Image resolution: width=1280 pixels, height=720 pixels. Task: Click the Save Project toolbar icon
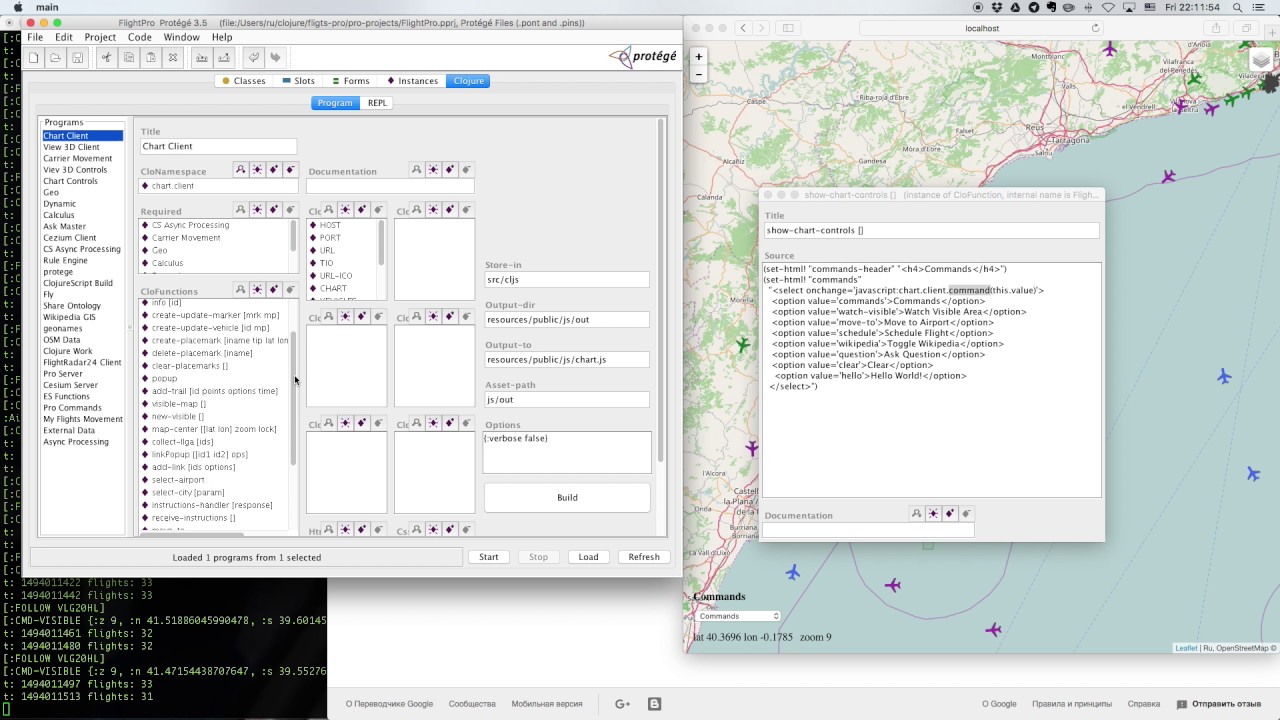[78, 58]
